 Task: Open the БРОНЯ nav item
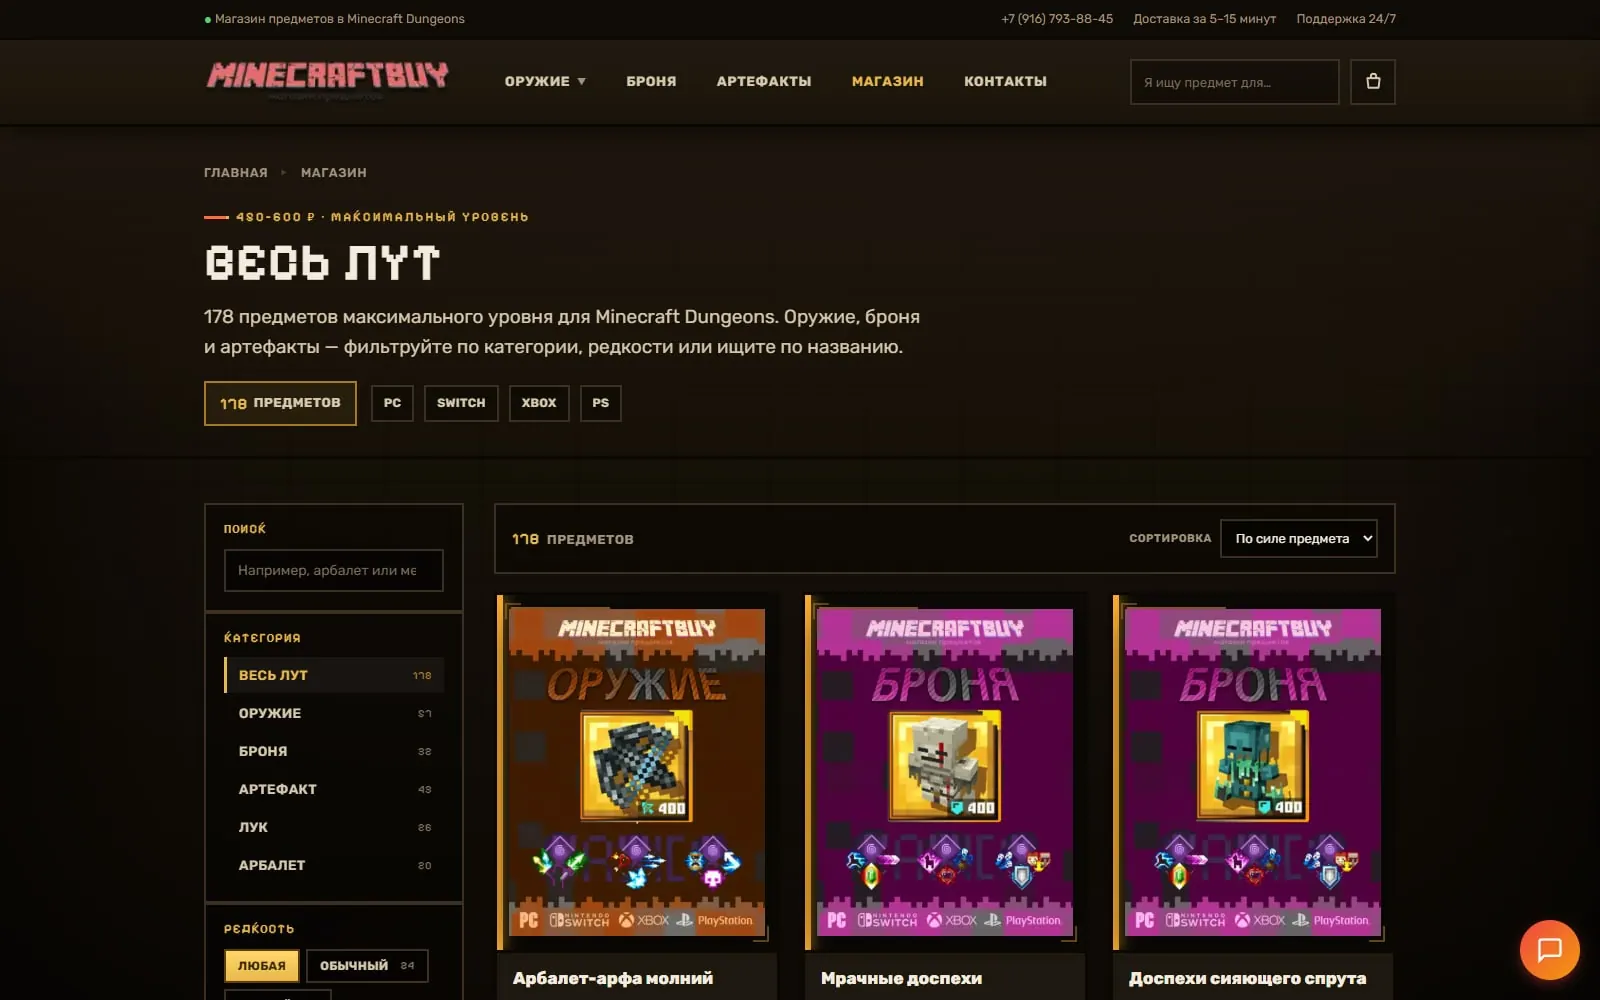click(651, 81)
